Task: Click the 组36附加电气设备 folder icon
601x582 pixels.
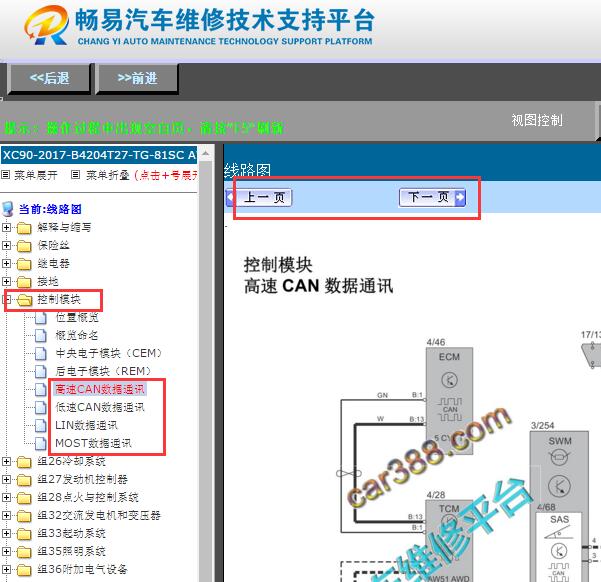Action: tap(24, 570)
